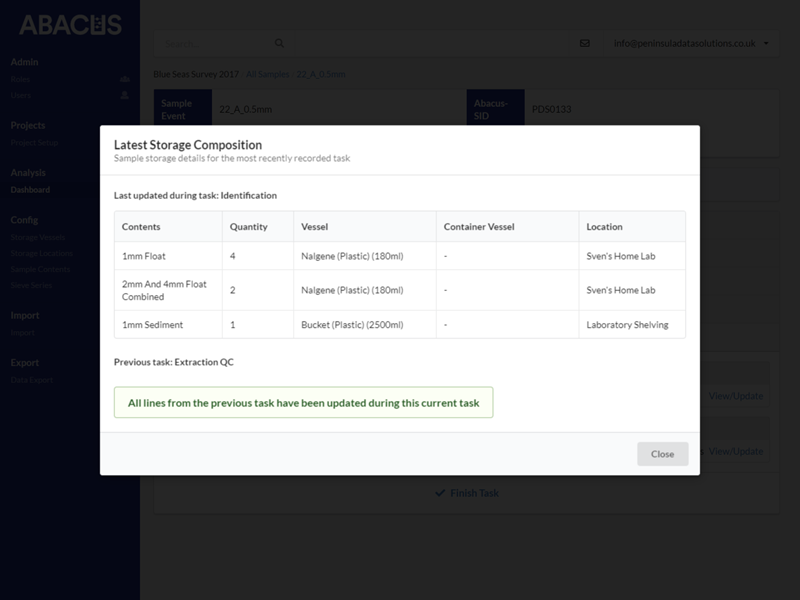Screen dimensions: 800x600
Task: Open Storage Vessels in Config section
Action: (38, 237)
